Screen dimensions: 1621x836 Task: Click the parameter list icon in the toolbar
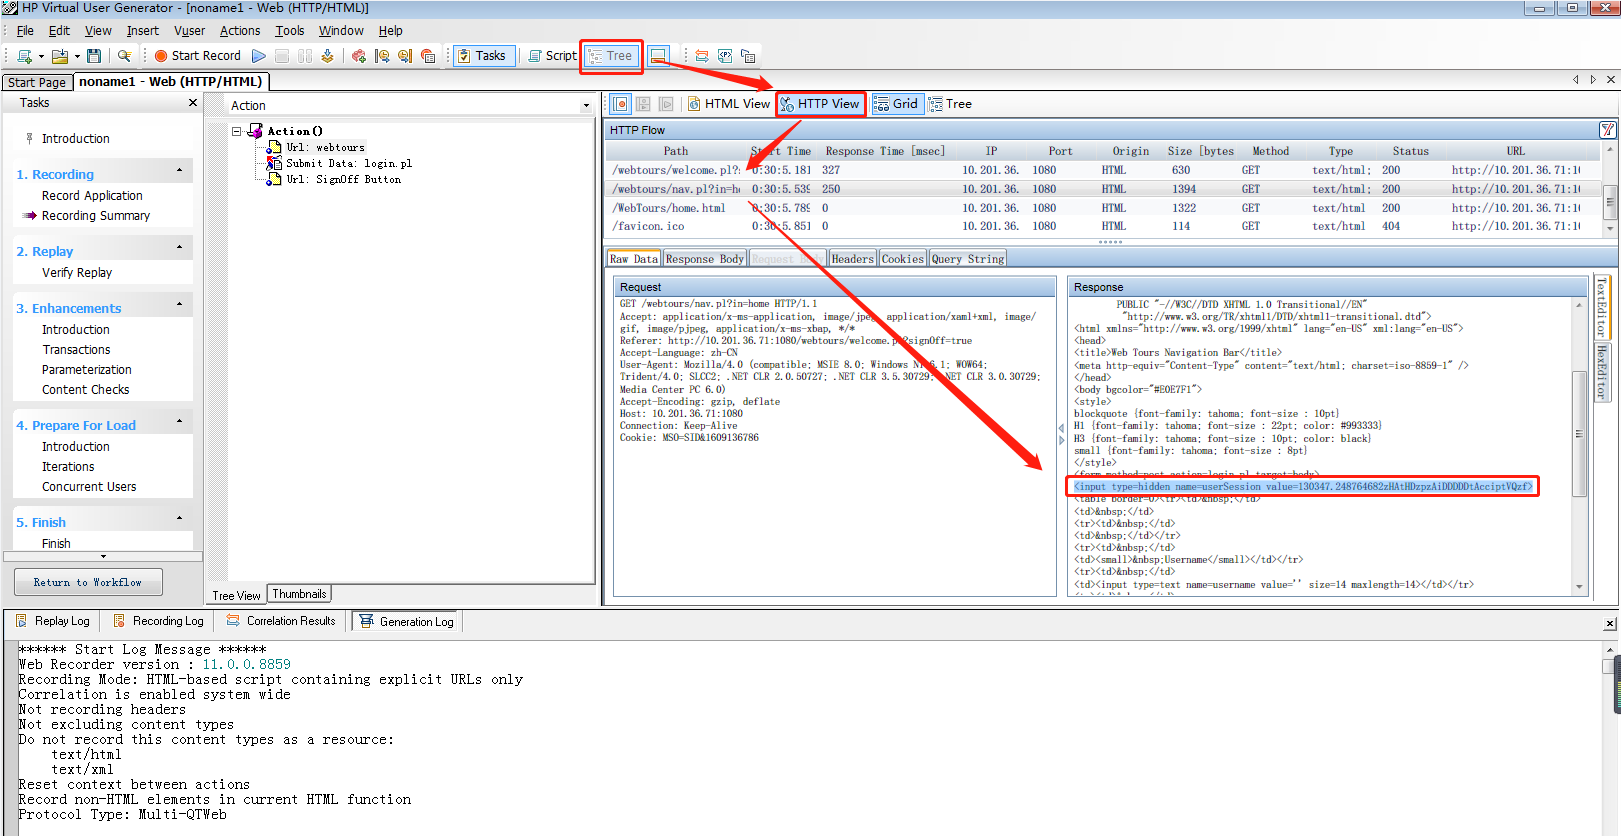pyautogui.click(x=725, y=56)
